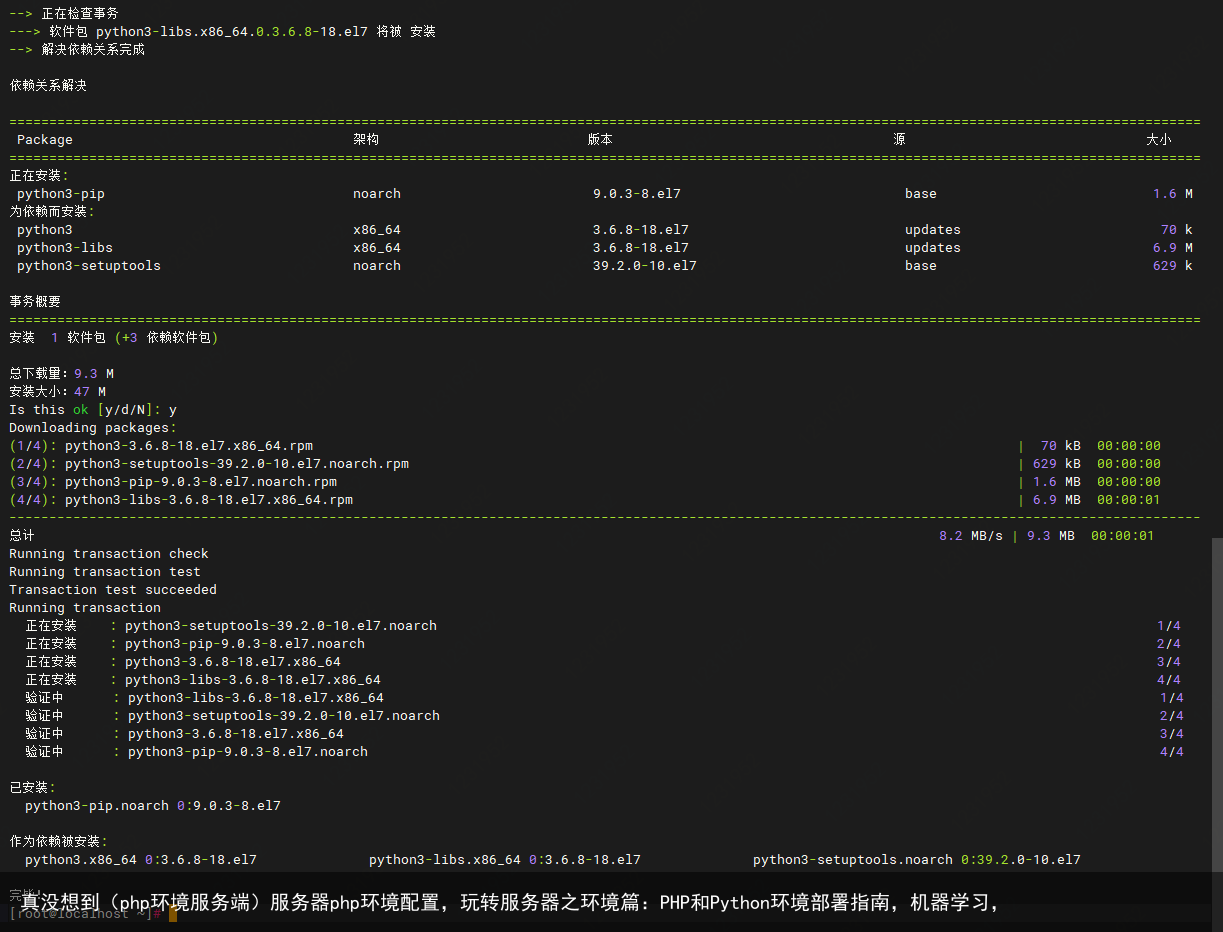
Task: Click the 'Running transaction check' line
Action: pyautogui.click(x=109, y=554)
